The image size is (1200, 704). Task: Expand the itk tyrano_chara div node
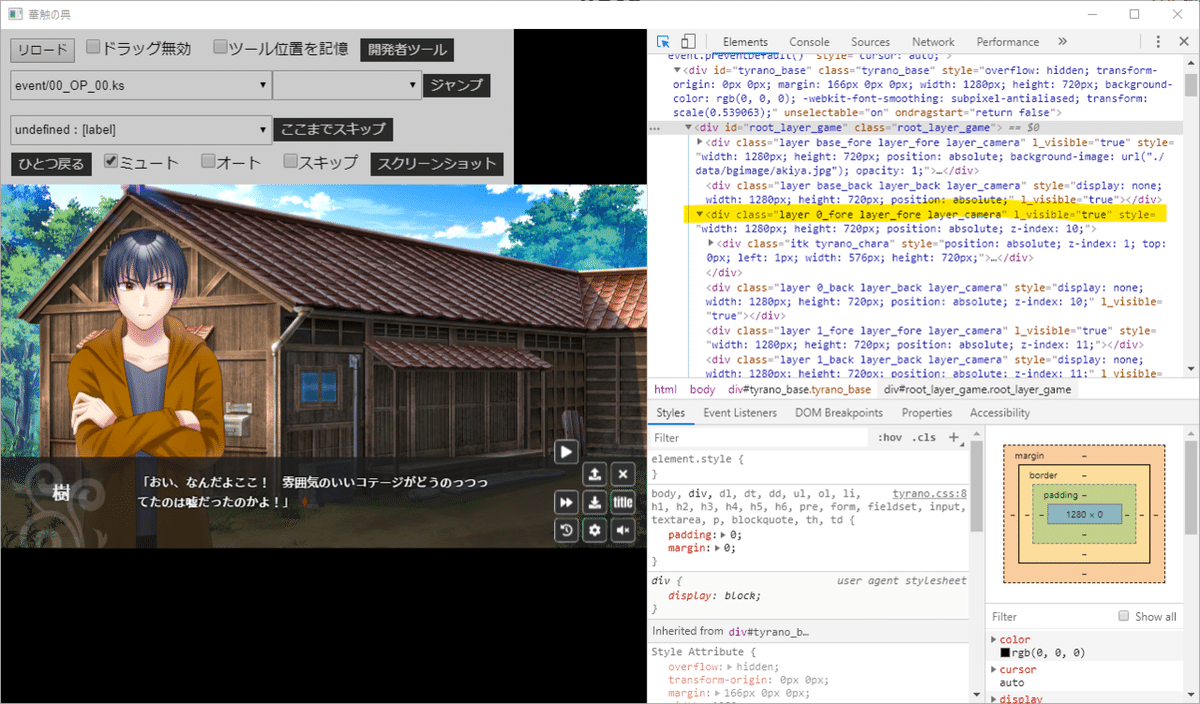coord(711,244)
